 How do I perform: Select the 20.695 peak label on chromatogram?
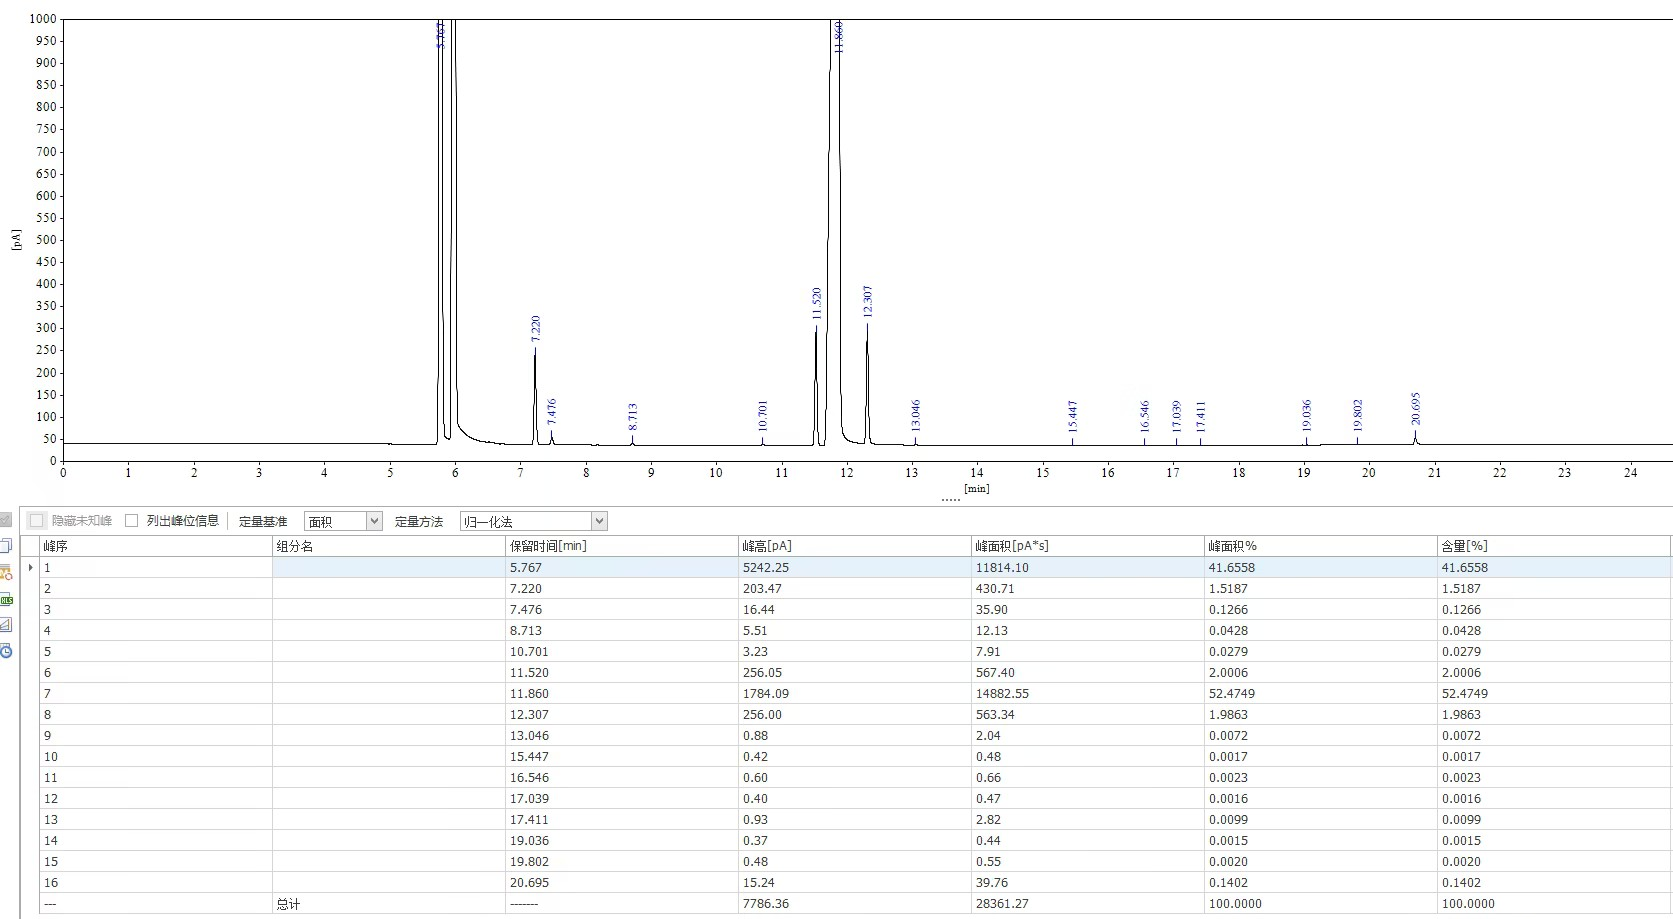[1416, 408]
